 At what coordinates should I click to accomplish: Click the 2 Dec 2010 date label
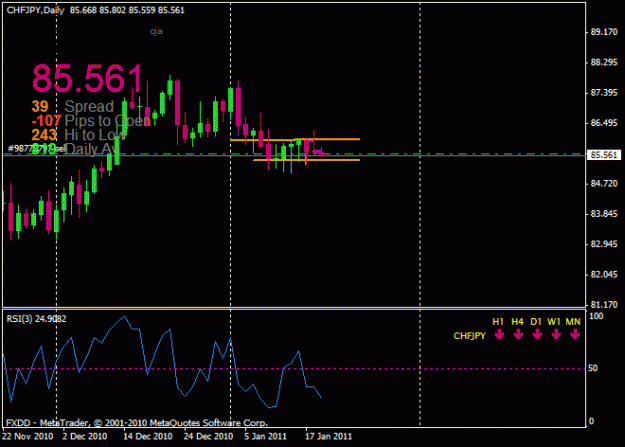(x=85, y=437)
